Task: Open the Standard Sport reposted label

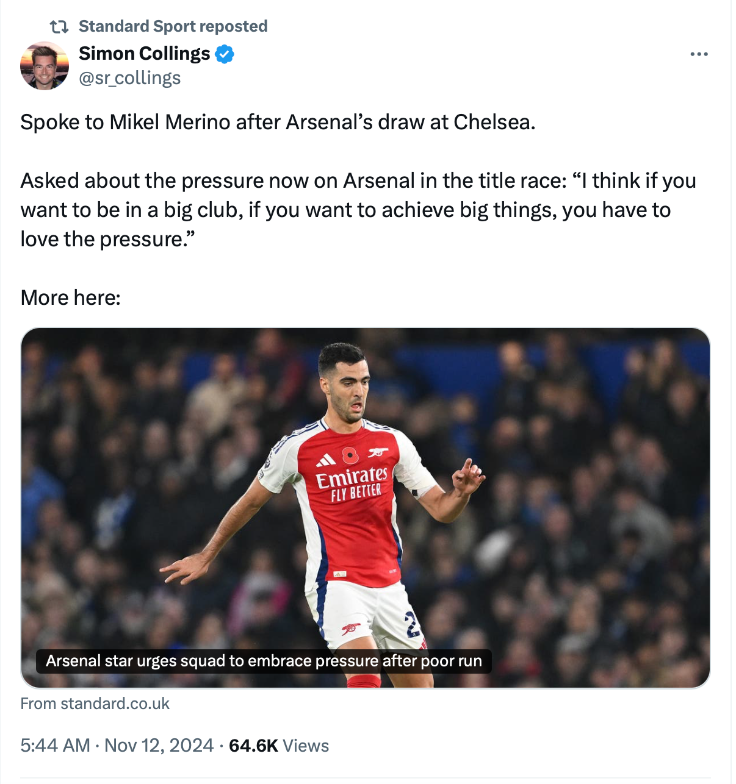Action: (x=172, y=26)
